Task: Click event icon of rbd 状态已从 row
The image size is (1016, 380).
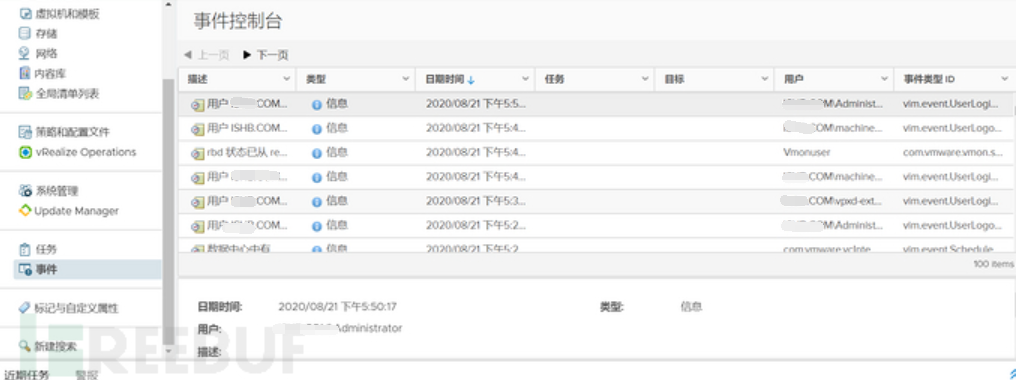Action: 197,153
